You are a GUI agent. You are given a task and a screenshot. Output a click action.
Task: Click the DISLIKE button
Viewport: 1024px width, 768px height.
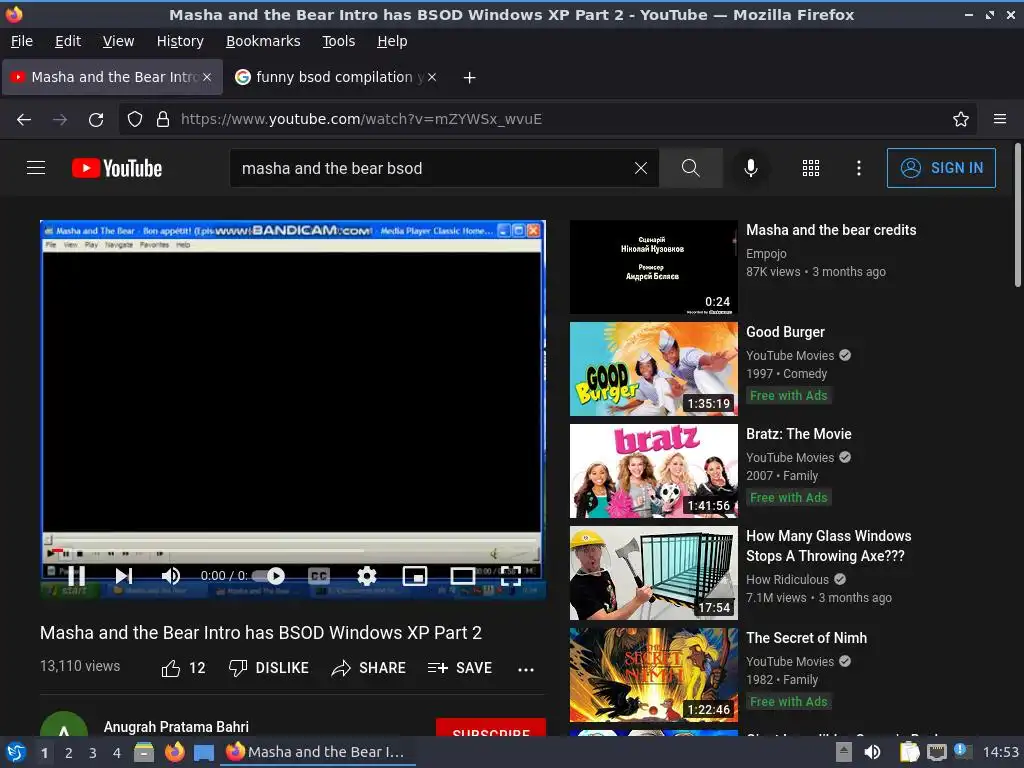coord(268,668)
